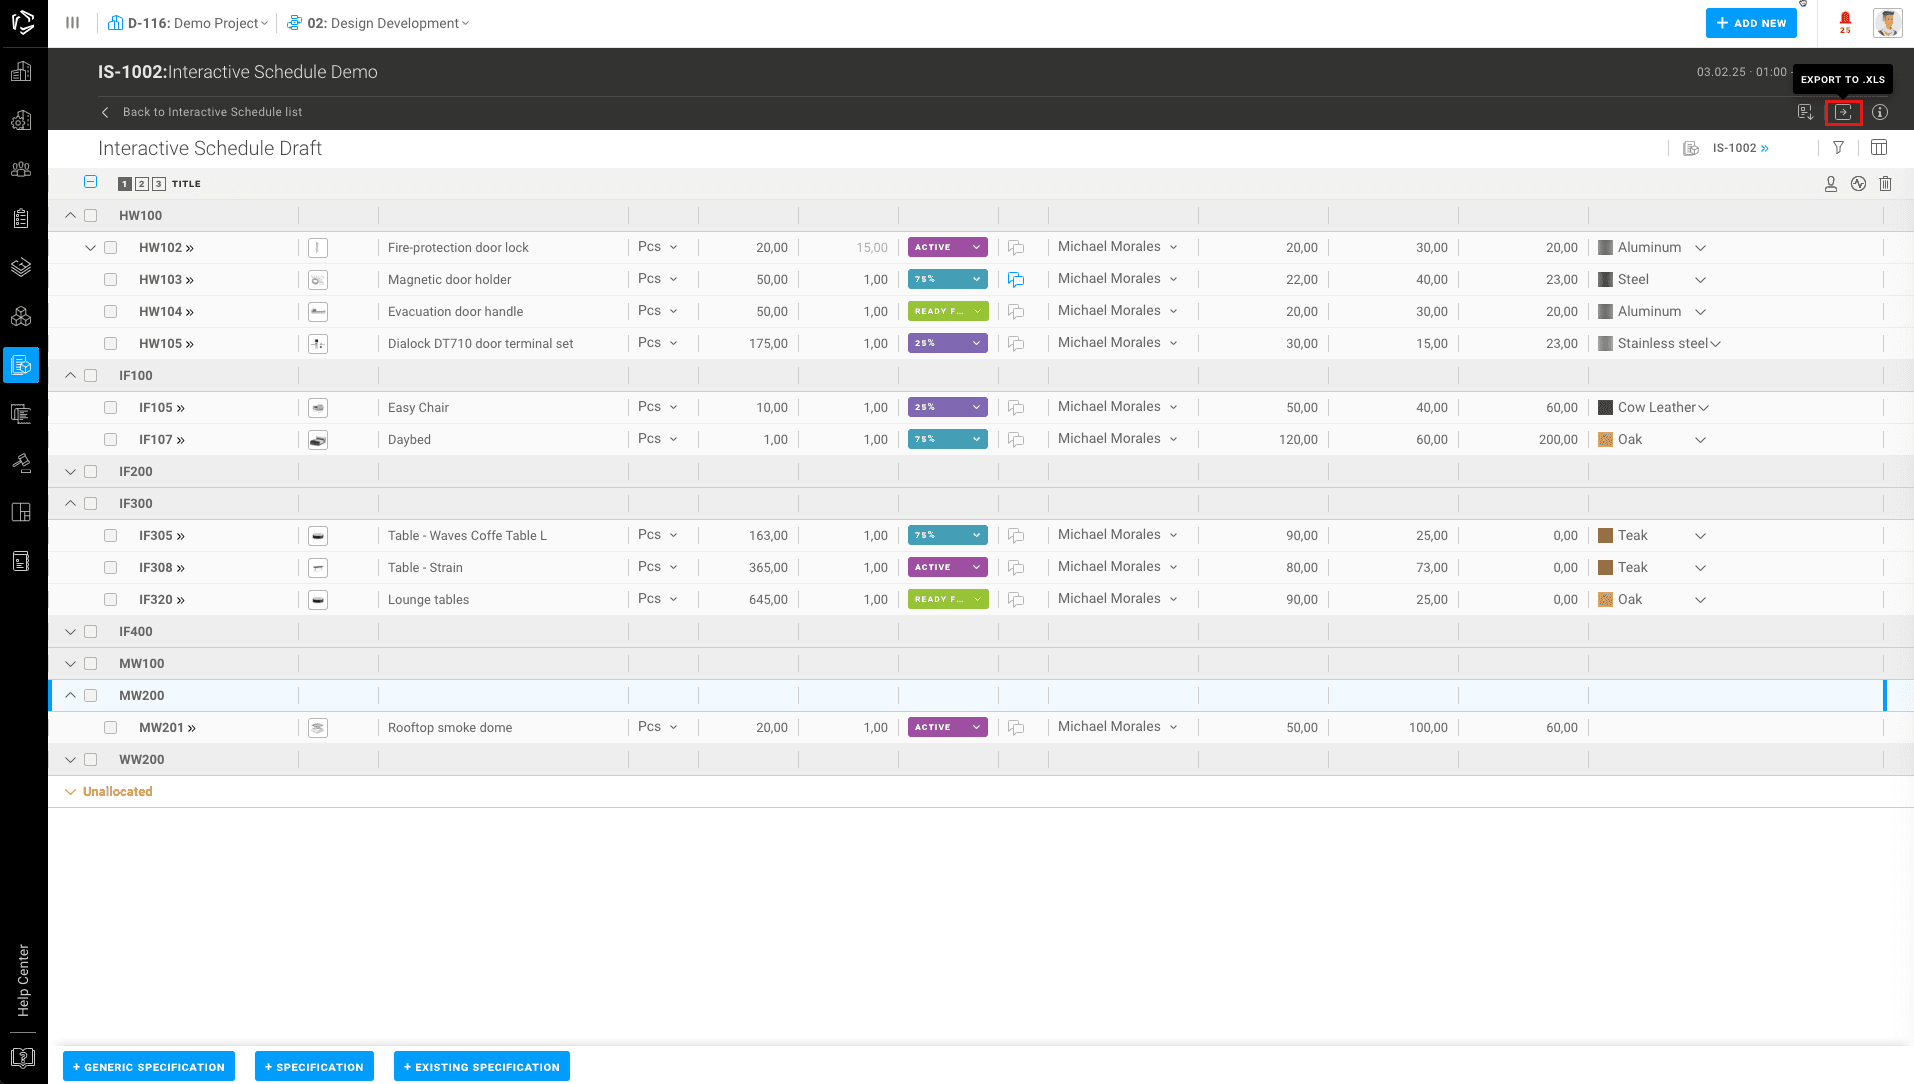
Task: Open Pcs unit dropdown on Easy Chair row
Action: pyautogui.click(x=658, y=407)
